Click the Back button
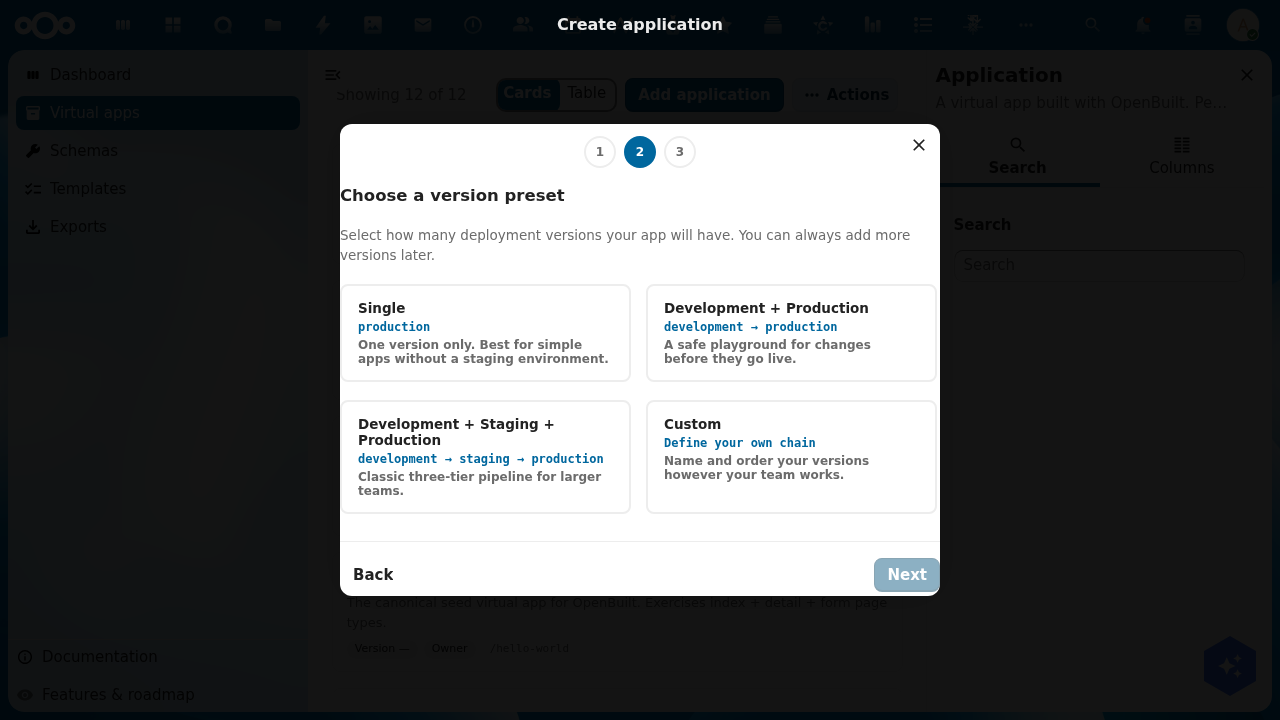Screen dimensions: 1280x720 pos(373,575)
